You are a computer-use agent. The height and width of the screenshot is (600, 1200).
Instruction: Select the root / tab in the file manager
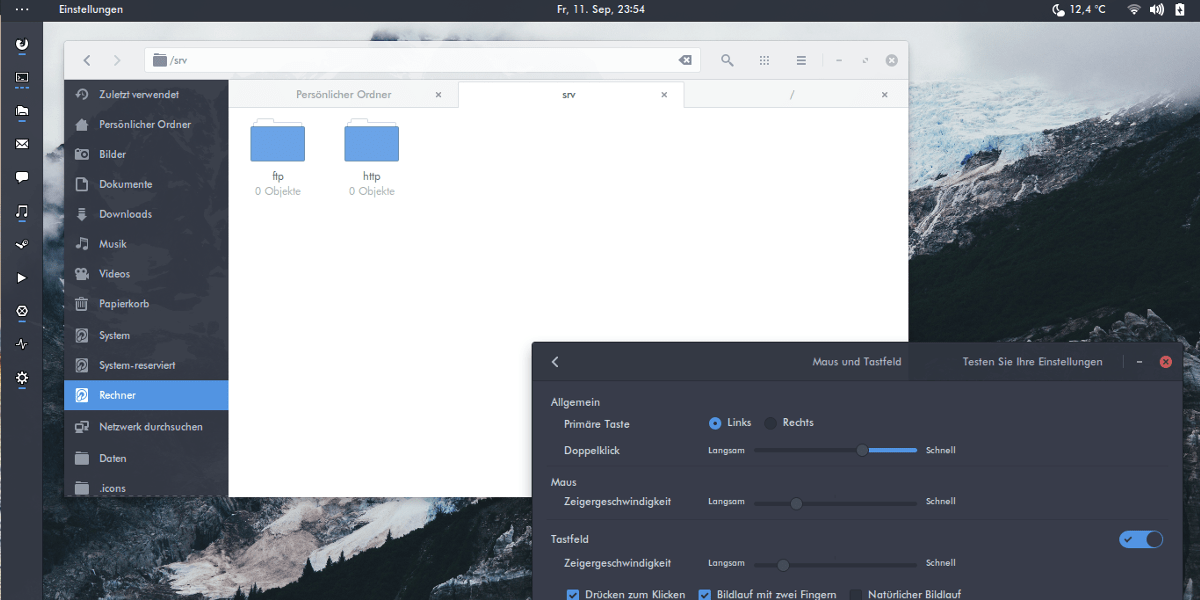793,94
